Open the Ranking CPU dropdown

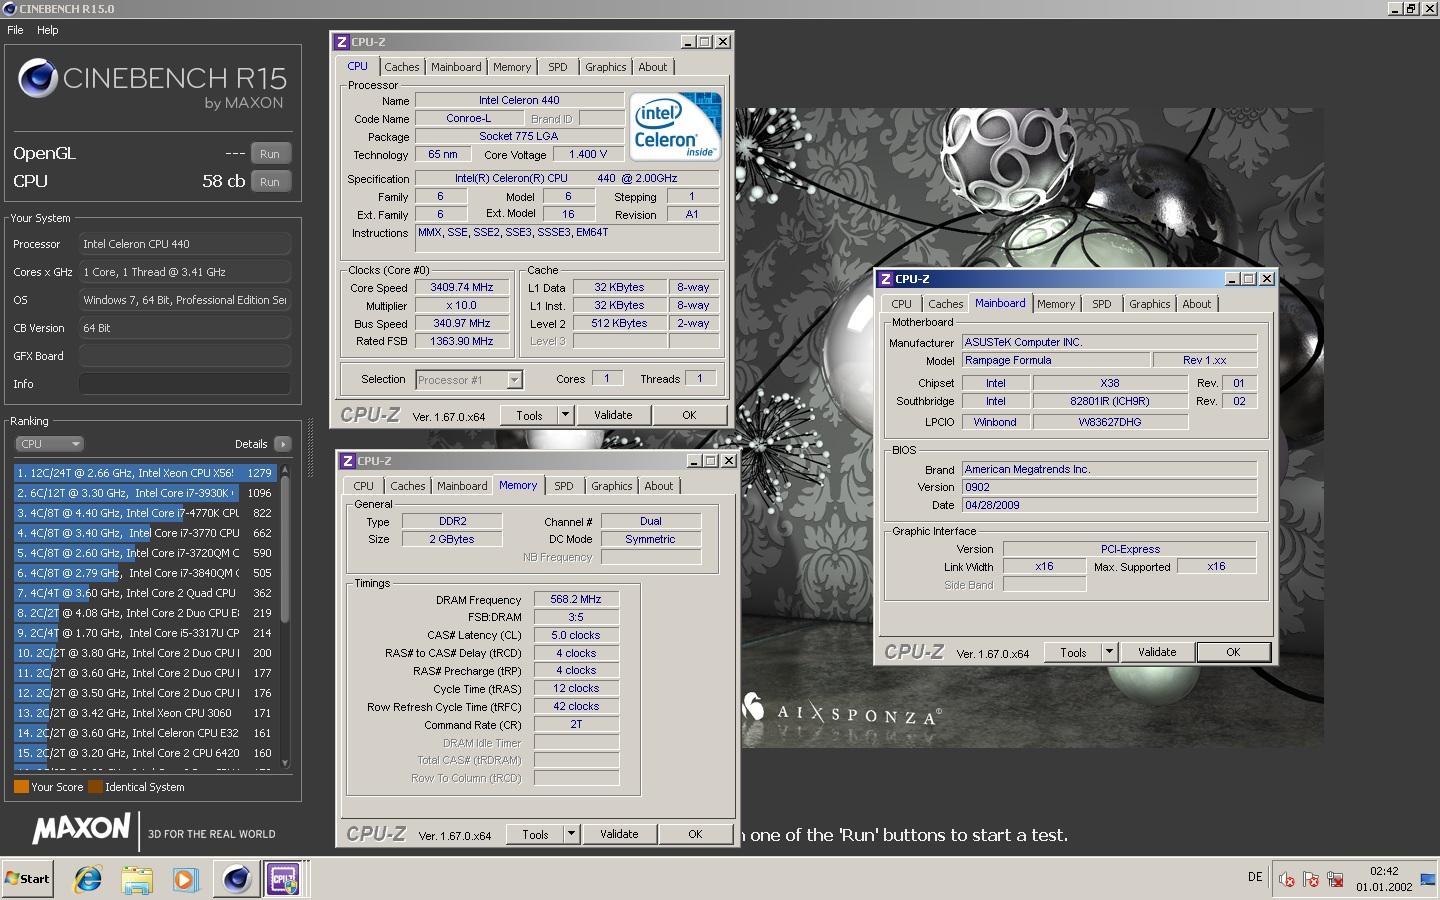tap(49, 444)
